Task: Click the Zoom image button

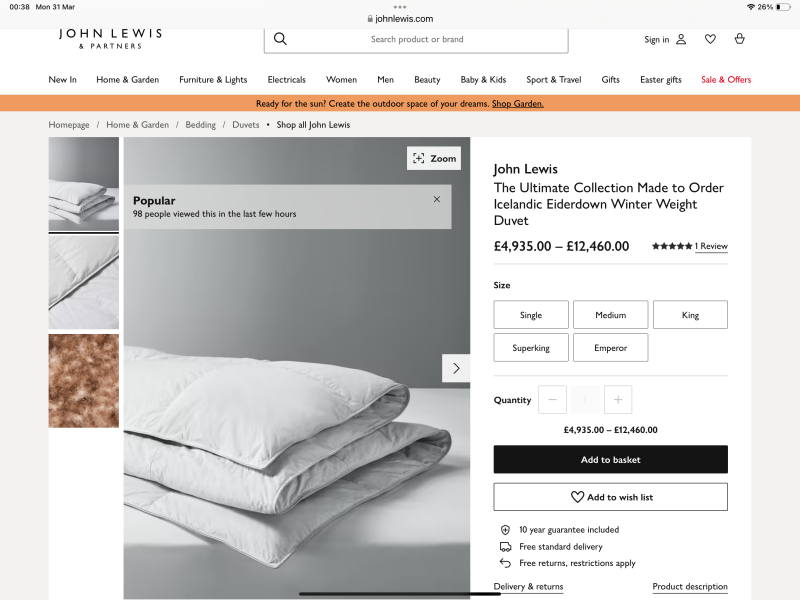Action: point(434,158)
